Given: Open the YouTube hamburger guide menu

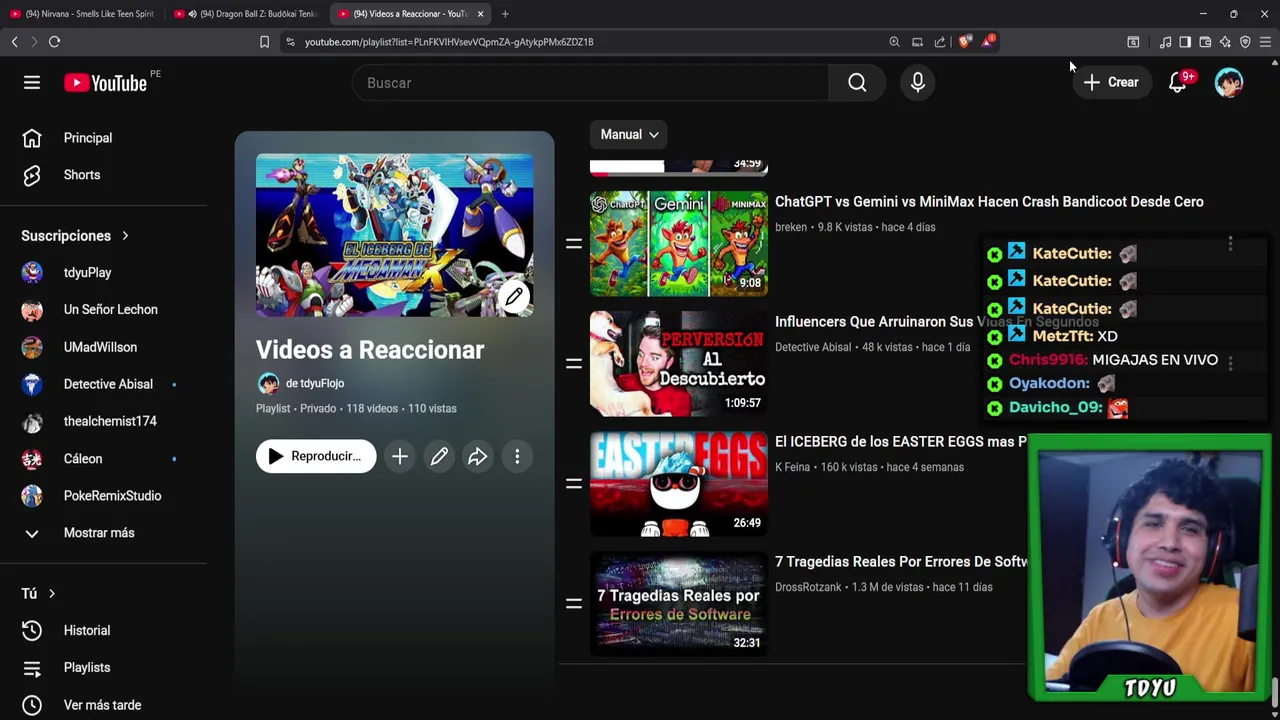Looking at the screenshot, I should click(32, 83).
